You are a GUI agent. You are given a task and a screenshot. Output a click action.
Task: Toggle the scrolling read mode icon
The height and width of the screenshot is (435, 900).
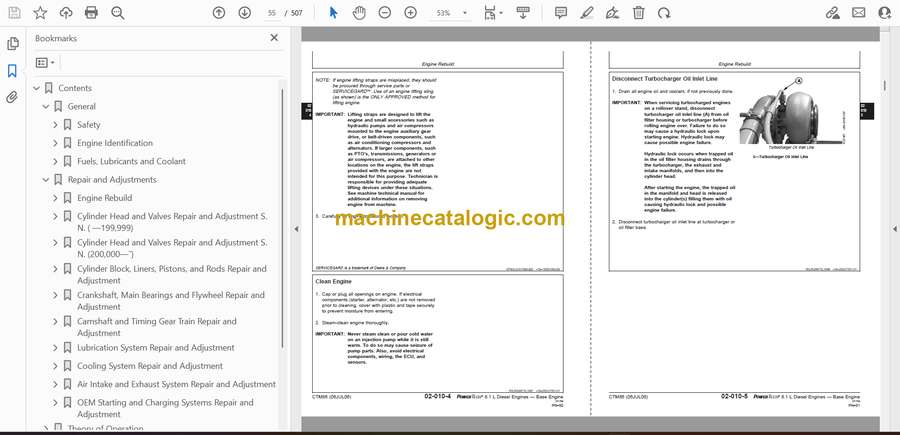point(523,13)
